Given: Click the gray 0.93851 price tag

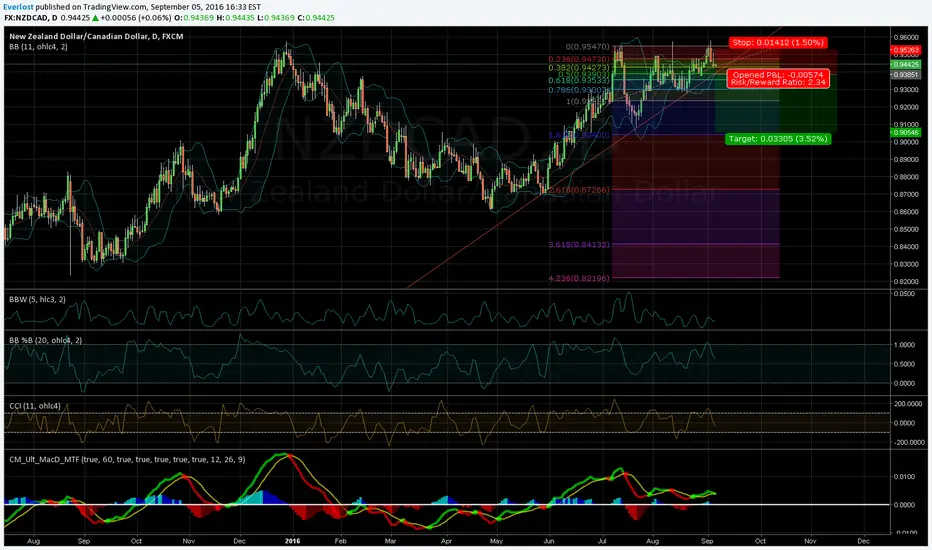Looking at the screenshot, I should [905, 75].
